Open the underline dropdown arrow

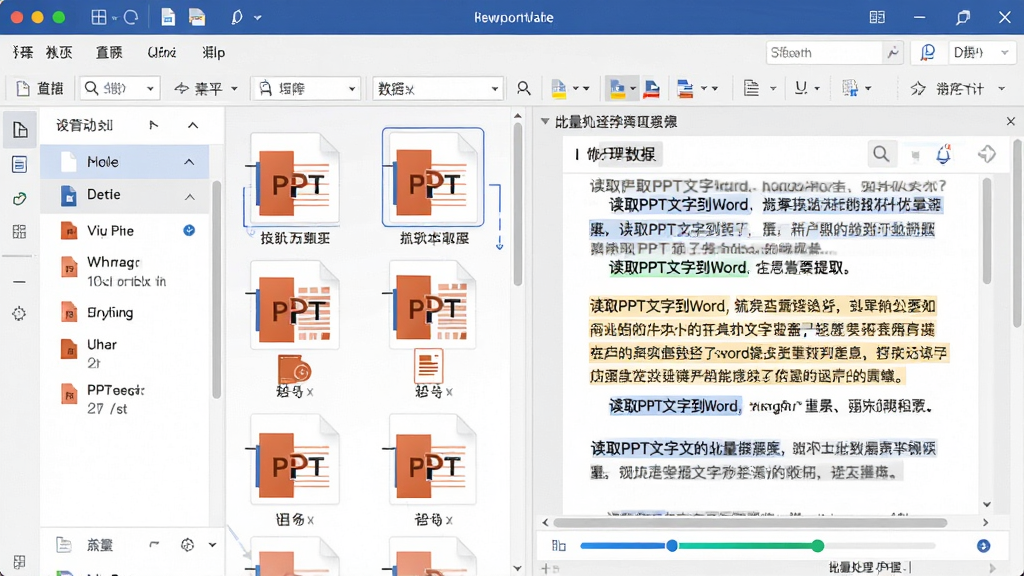(816, 89)
